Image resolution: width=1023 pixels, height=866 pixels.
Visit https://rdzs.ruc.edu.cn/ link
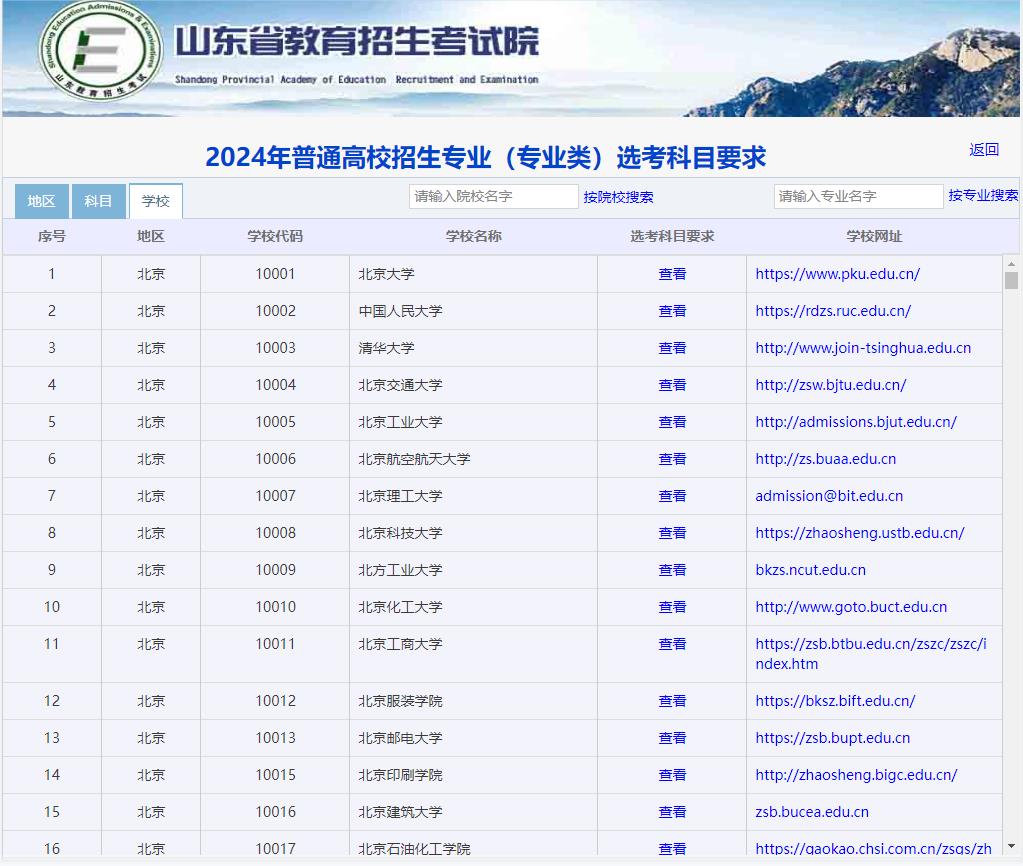click(833, 311)
